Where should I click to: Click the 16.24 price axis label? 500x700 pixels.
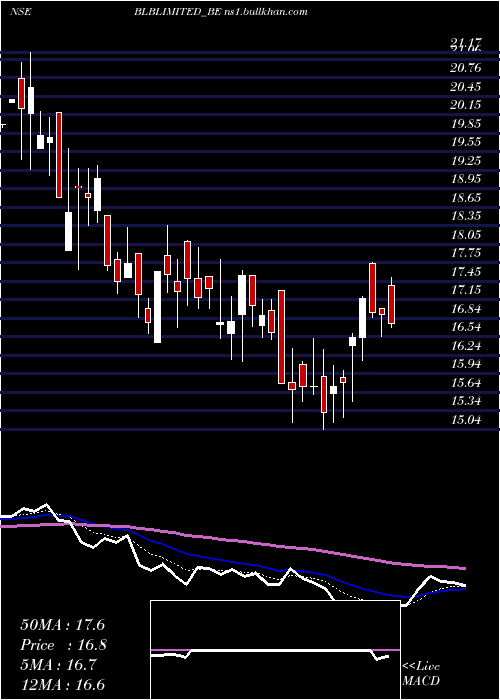tap(466, 346)
